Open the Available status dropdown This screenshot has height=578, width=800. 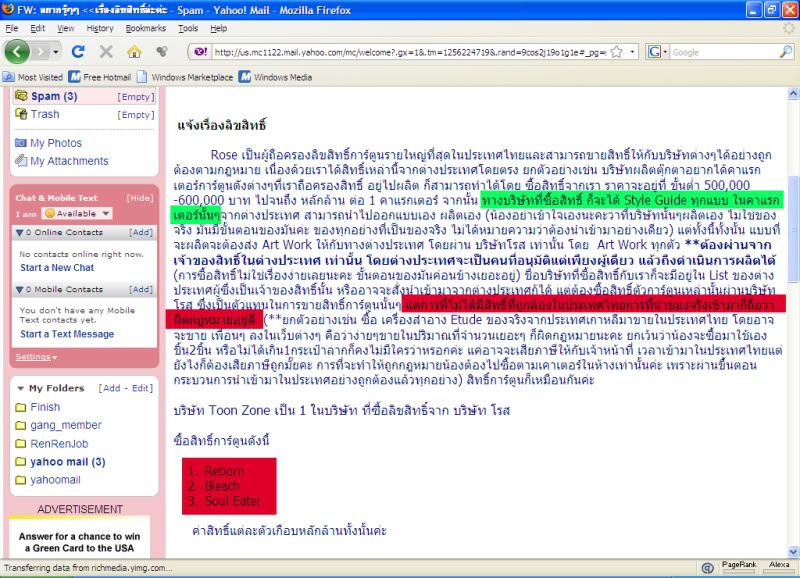(x=78, y=213)
